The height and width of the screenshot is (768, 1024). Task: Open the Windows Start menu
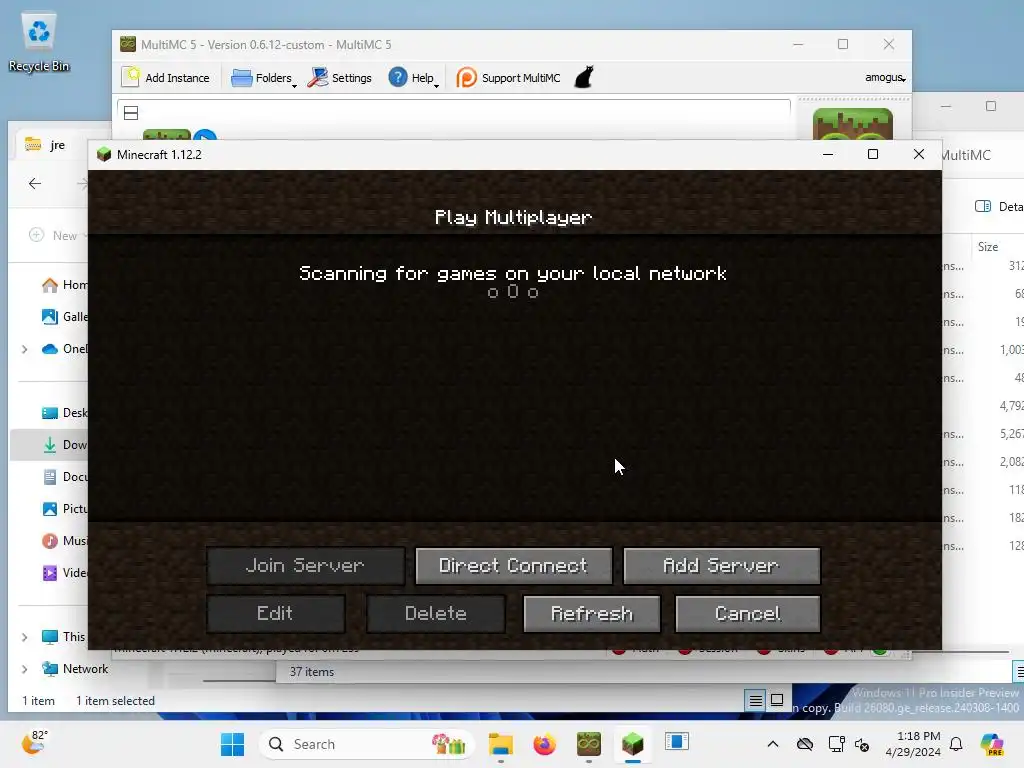pyautogui.click(x=232, y=744)
